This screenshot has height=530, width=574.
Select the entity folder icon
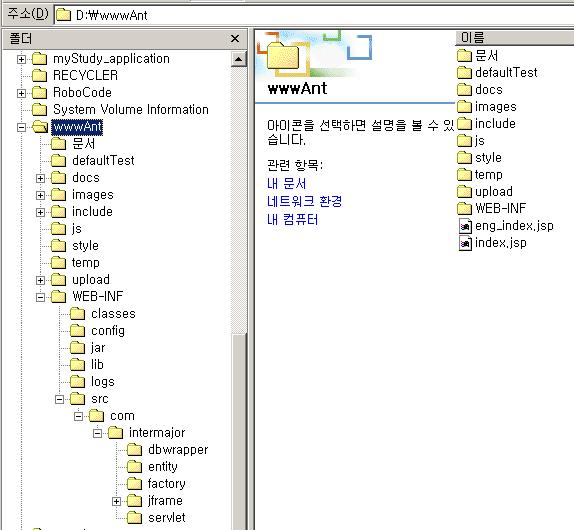tap(134, 467)
